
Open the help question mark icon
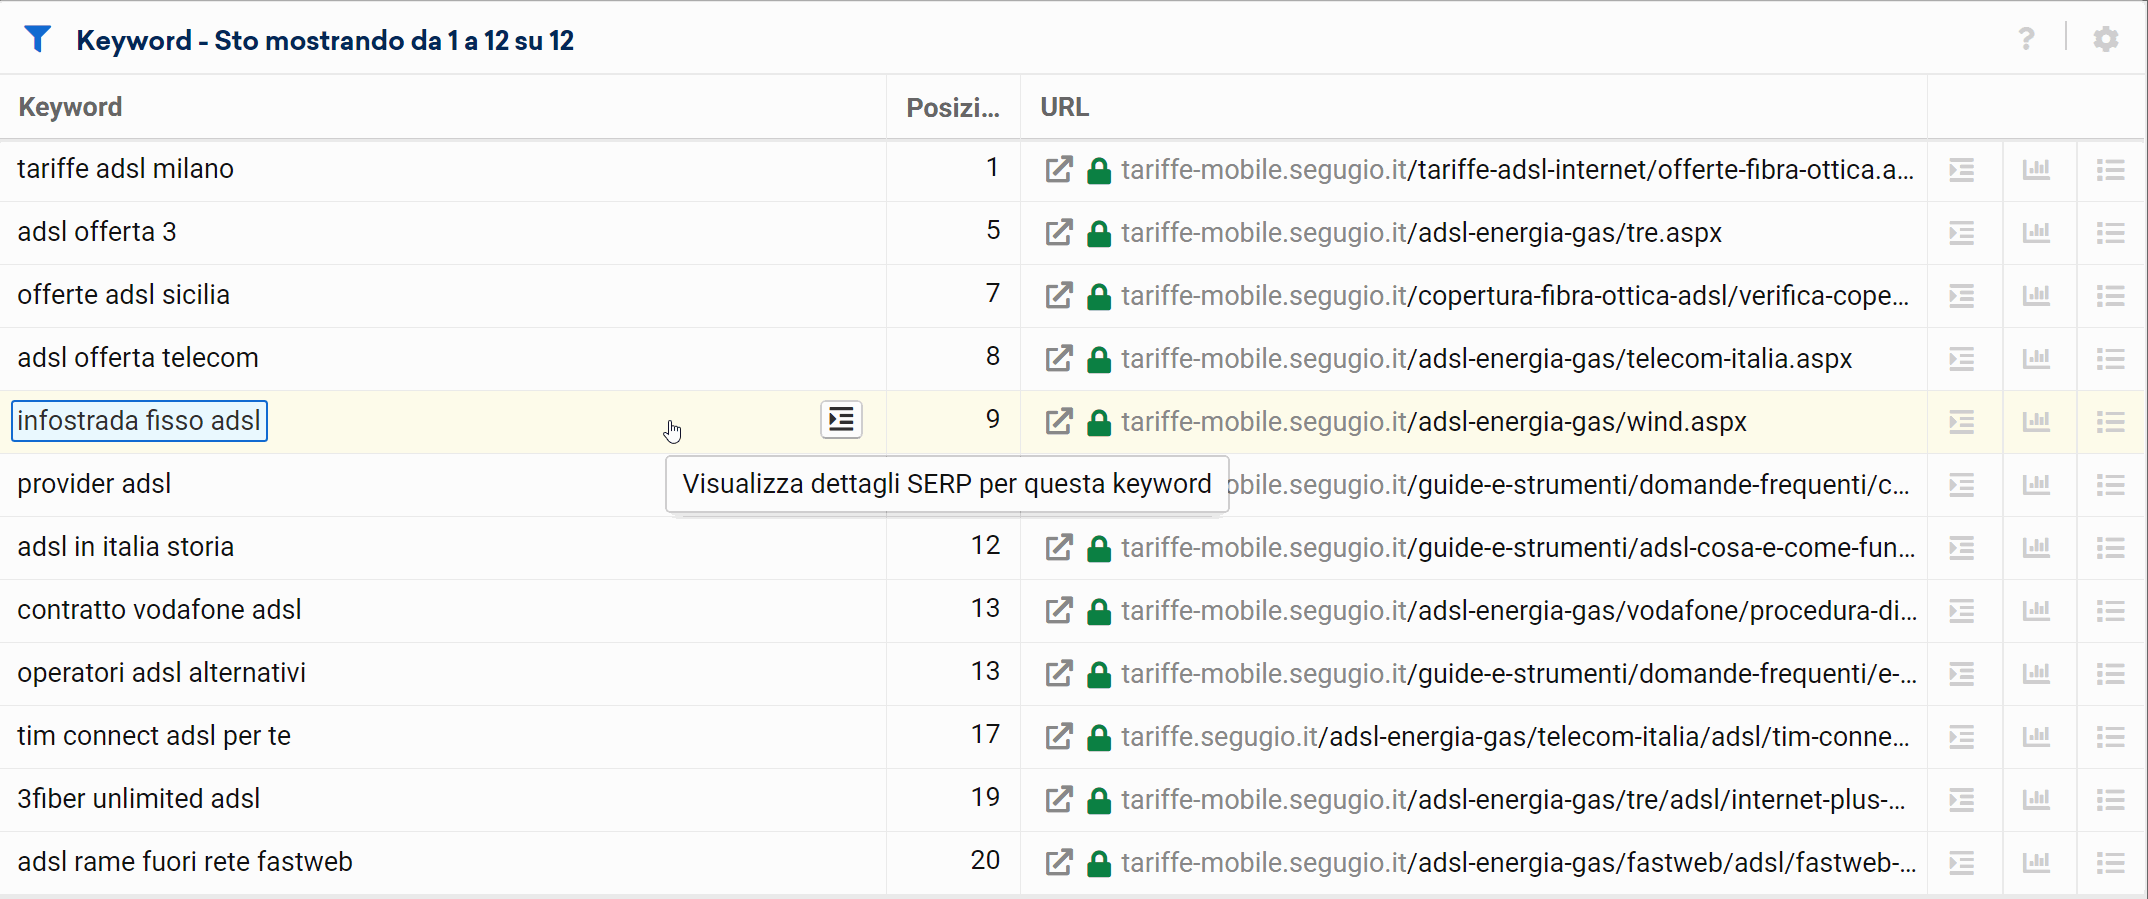pos(2026,39)
